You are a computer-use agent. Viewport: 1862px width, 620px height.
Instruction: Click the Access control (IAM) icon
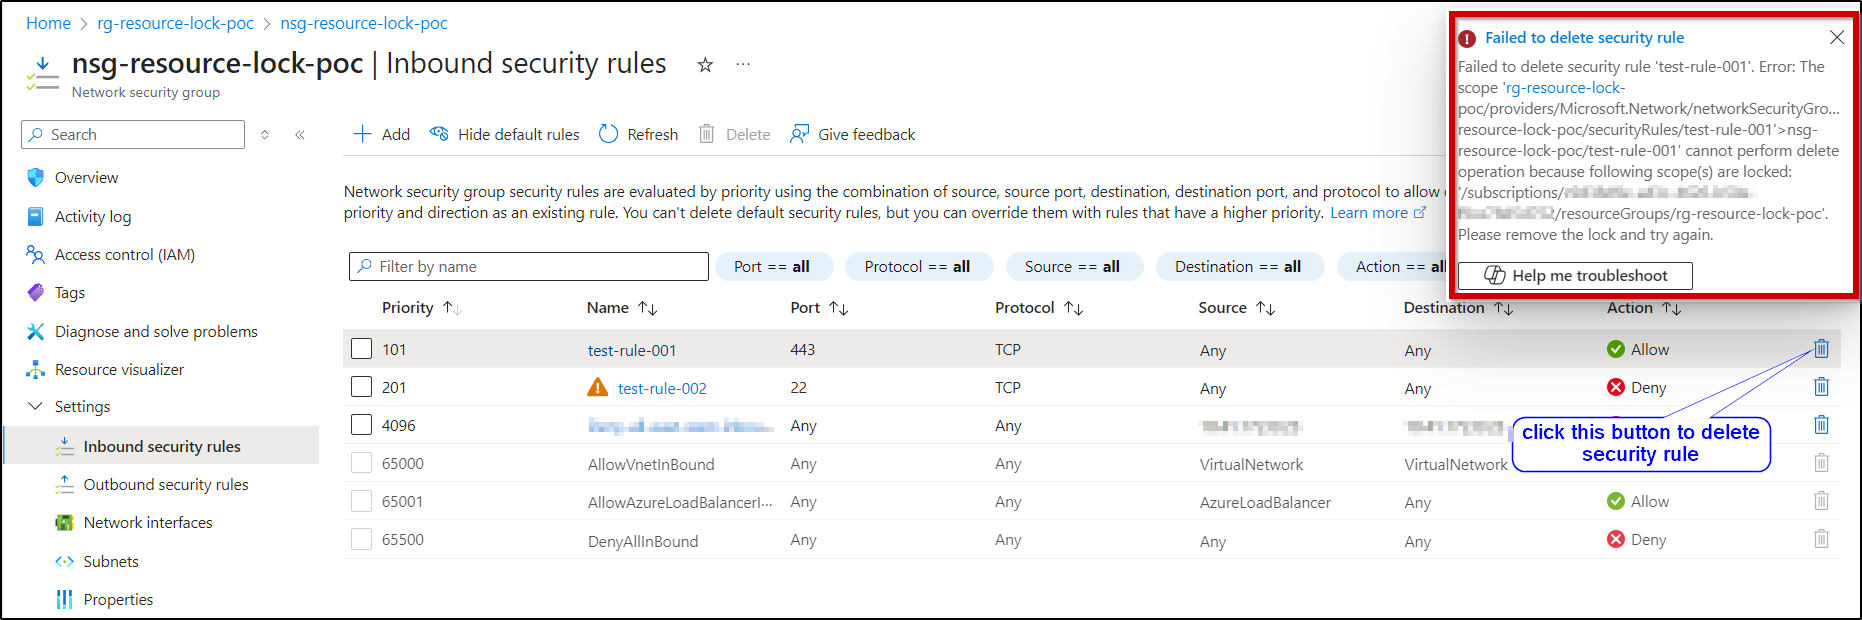coord(36,255)
